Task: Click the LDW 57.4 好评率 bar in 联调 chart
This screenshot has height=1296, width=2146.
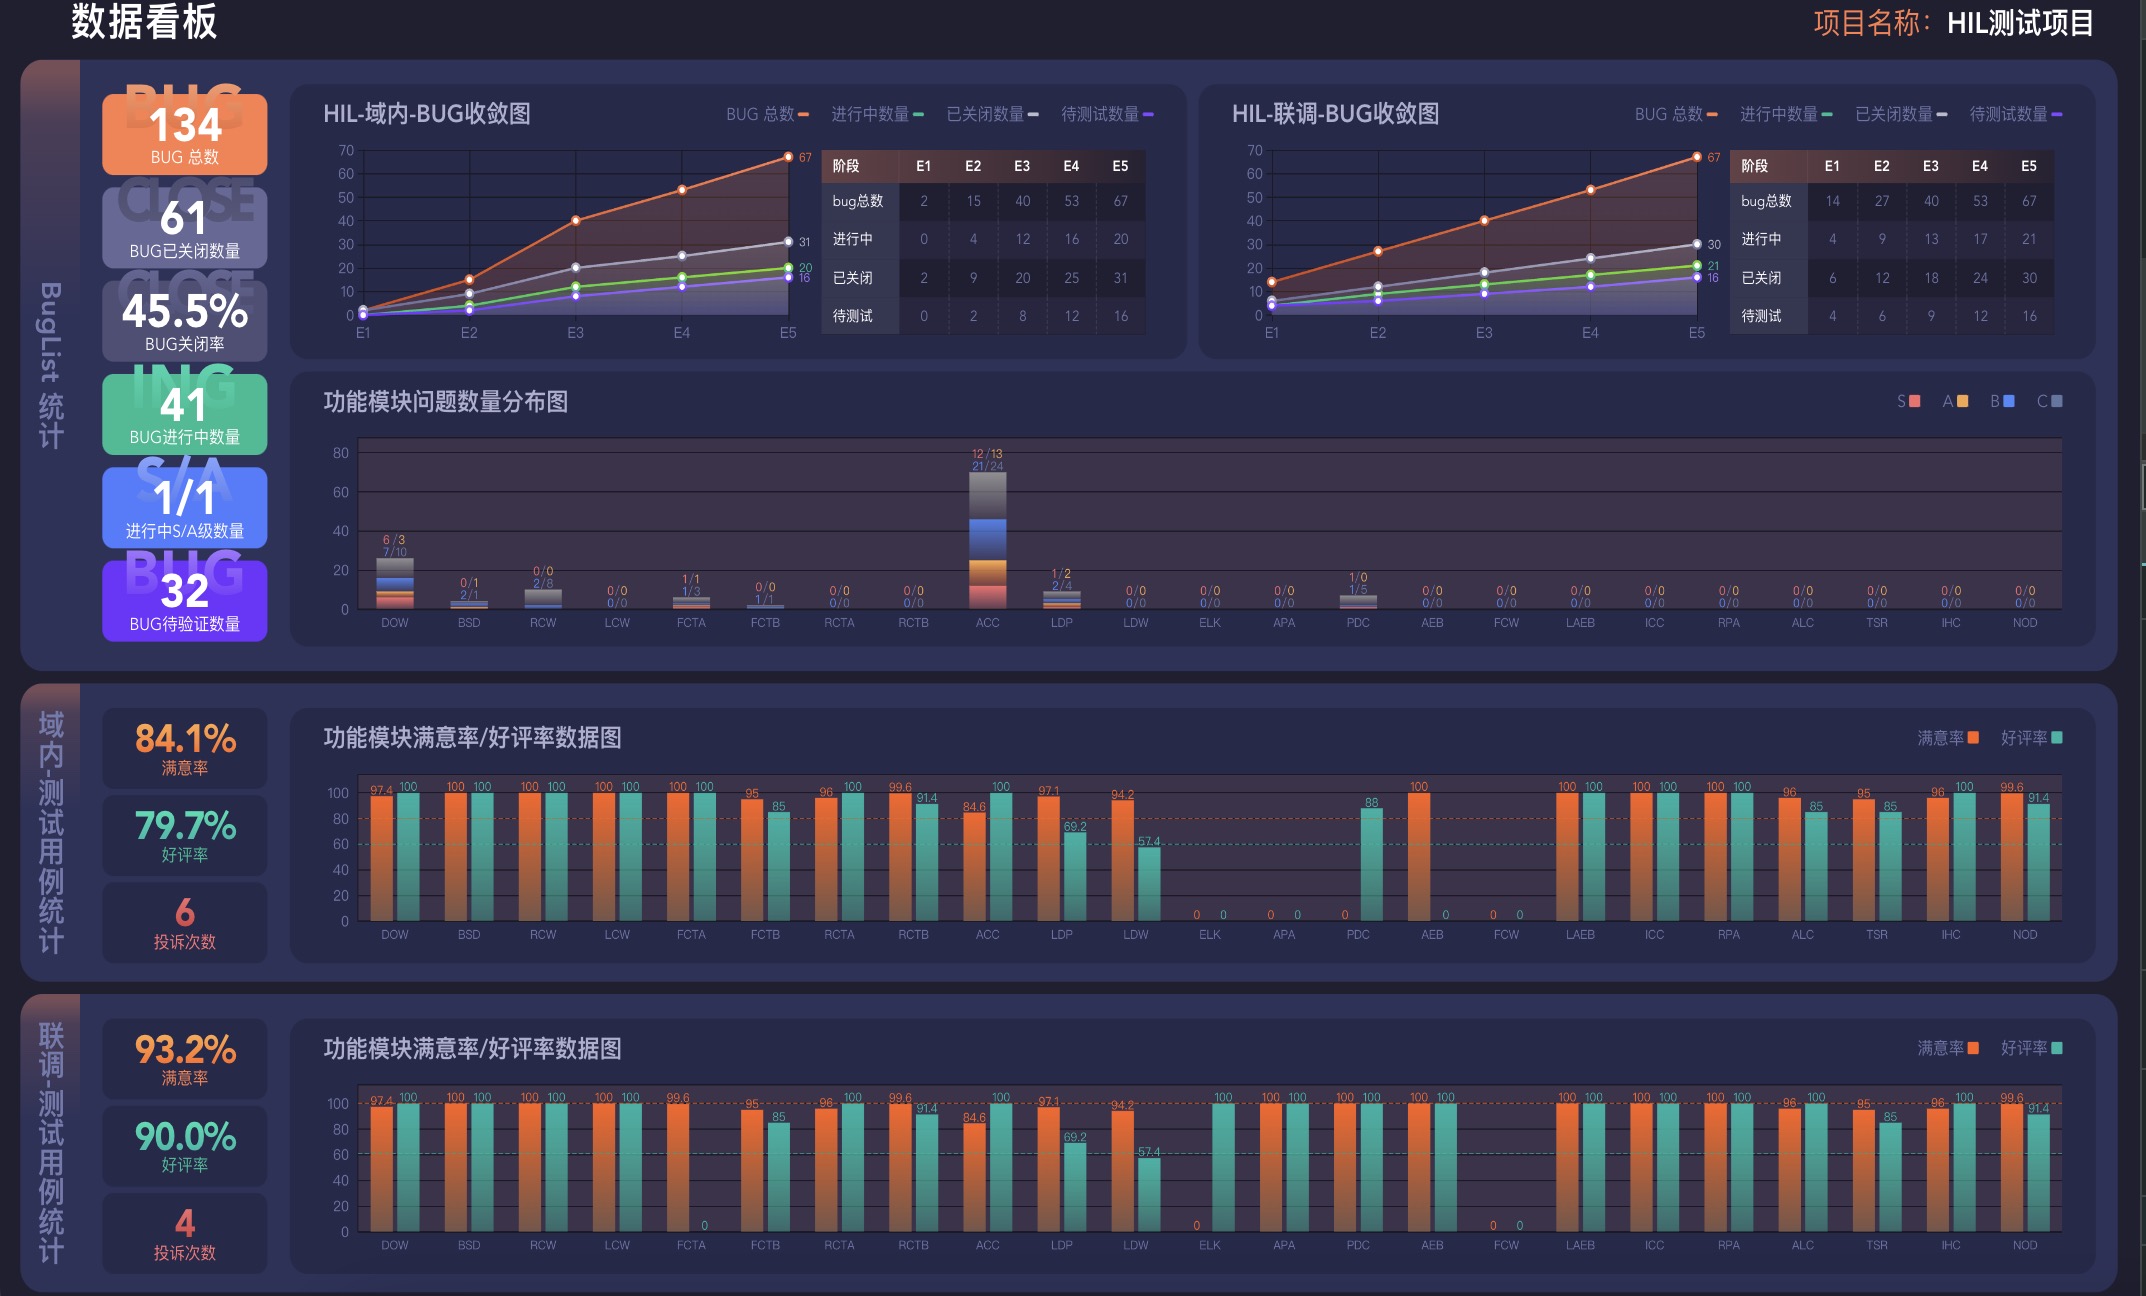Action: pos(1150,1194)
